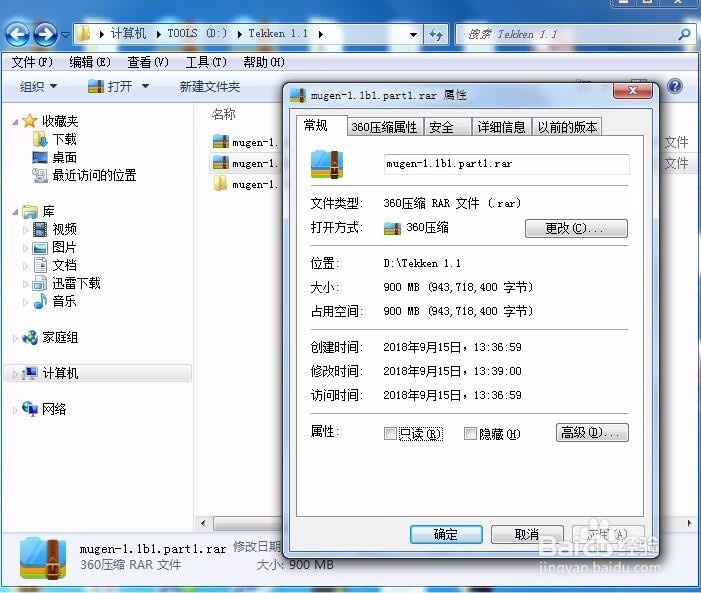Click Tekken 1.1 breadcrumb segment
This screenshot has width=701, height=593.
pos(278,34)
